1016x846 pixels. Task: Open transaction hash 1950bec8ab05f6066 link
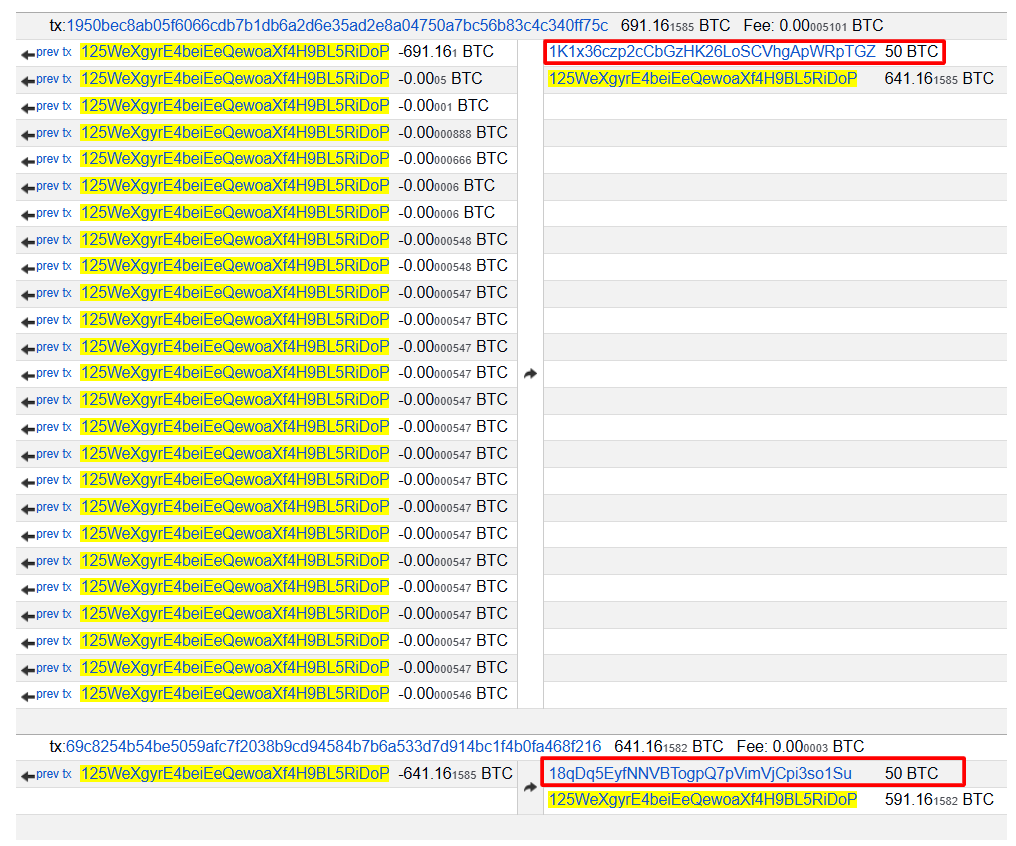click(337, 26)
